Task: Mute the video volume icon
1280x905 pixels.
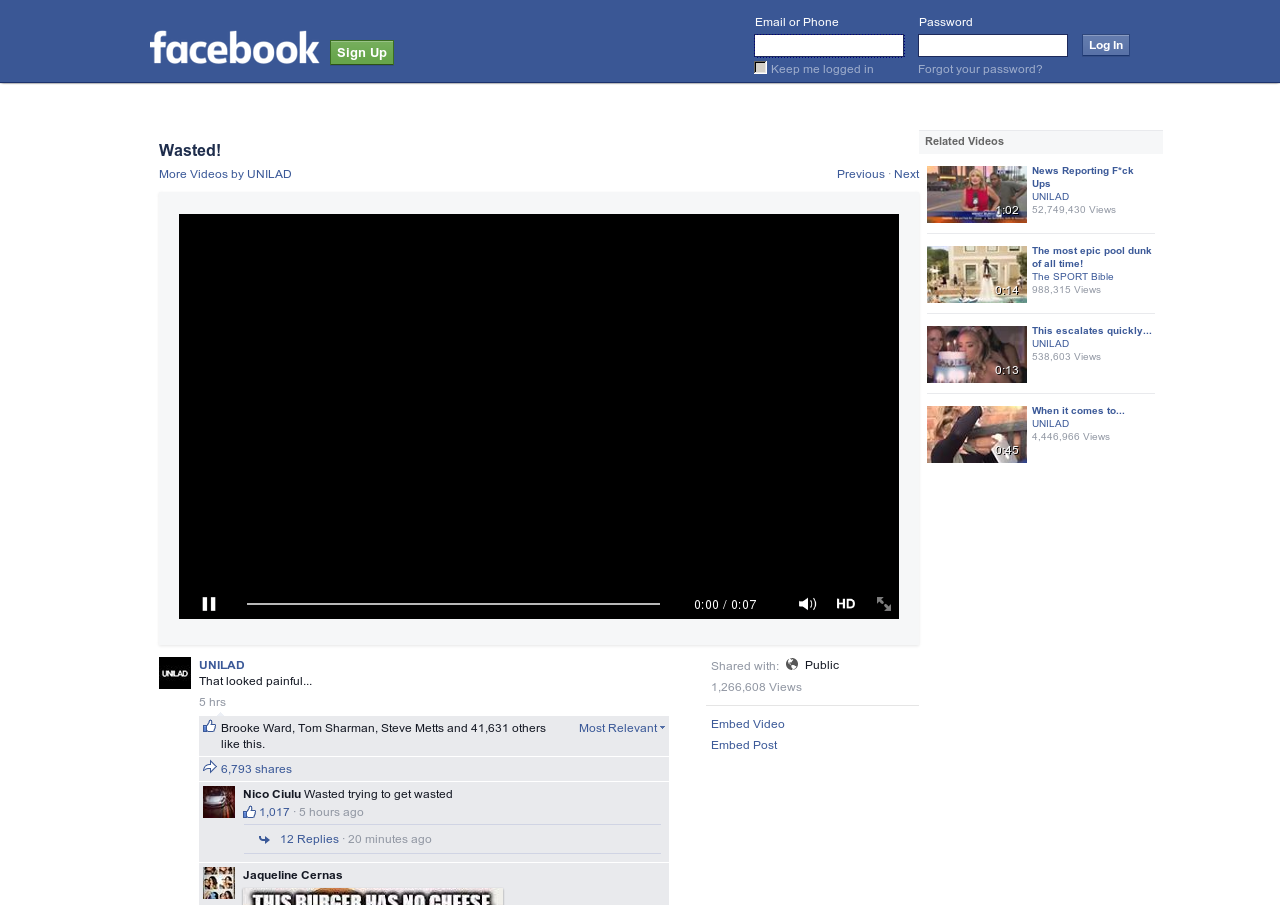Action: pos(807,604)
